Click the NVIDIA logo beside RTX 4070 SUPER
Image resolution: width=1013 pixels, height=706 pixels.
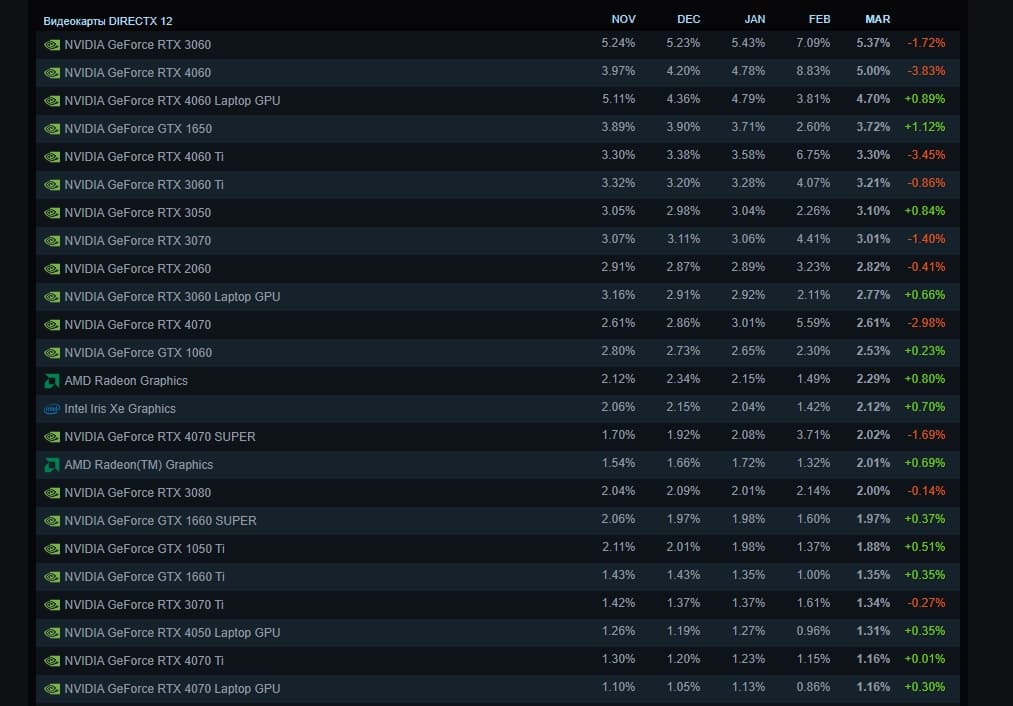pos(52,437)
